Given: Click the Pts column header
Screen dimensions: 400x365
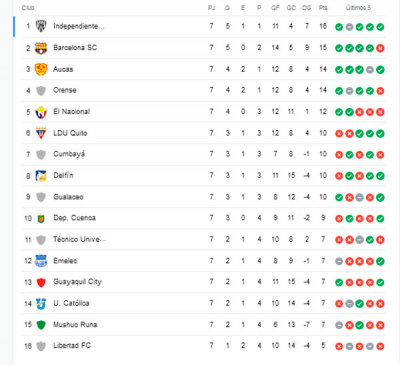Looking at the screenshot, I should 323,8.
